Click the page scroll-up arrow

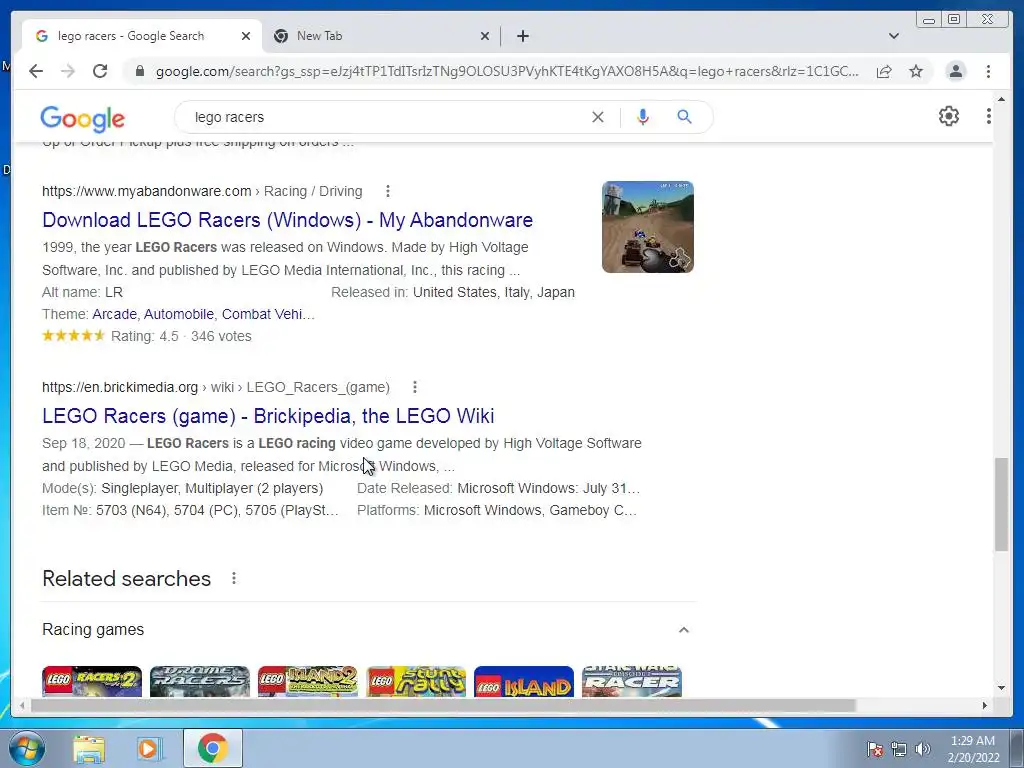coord(1001,99)
